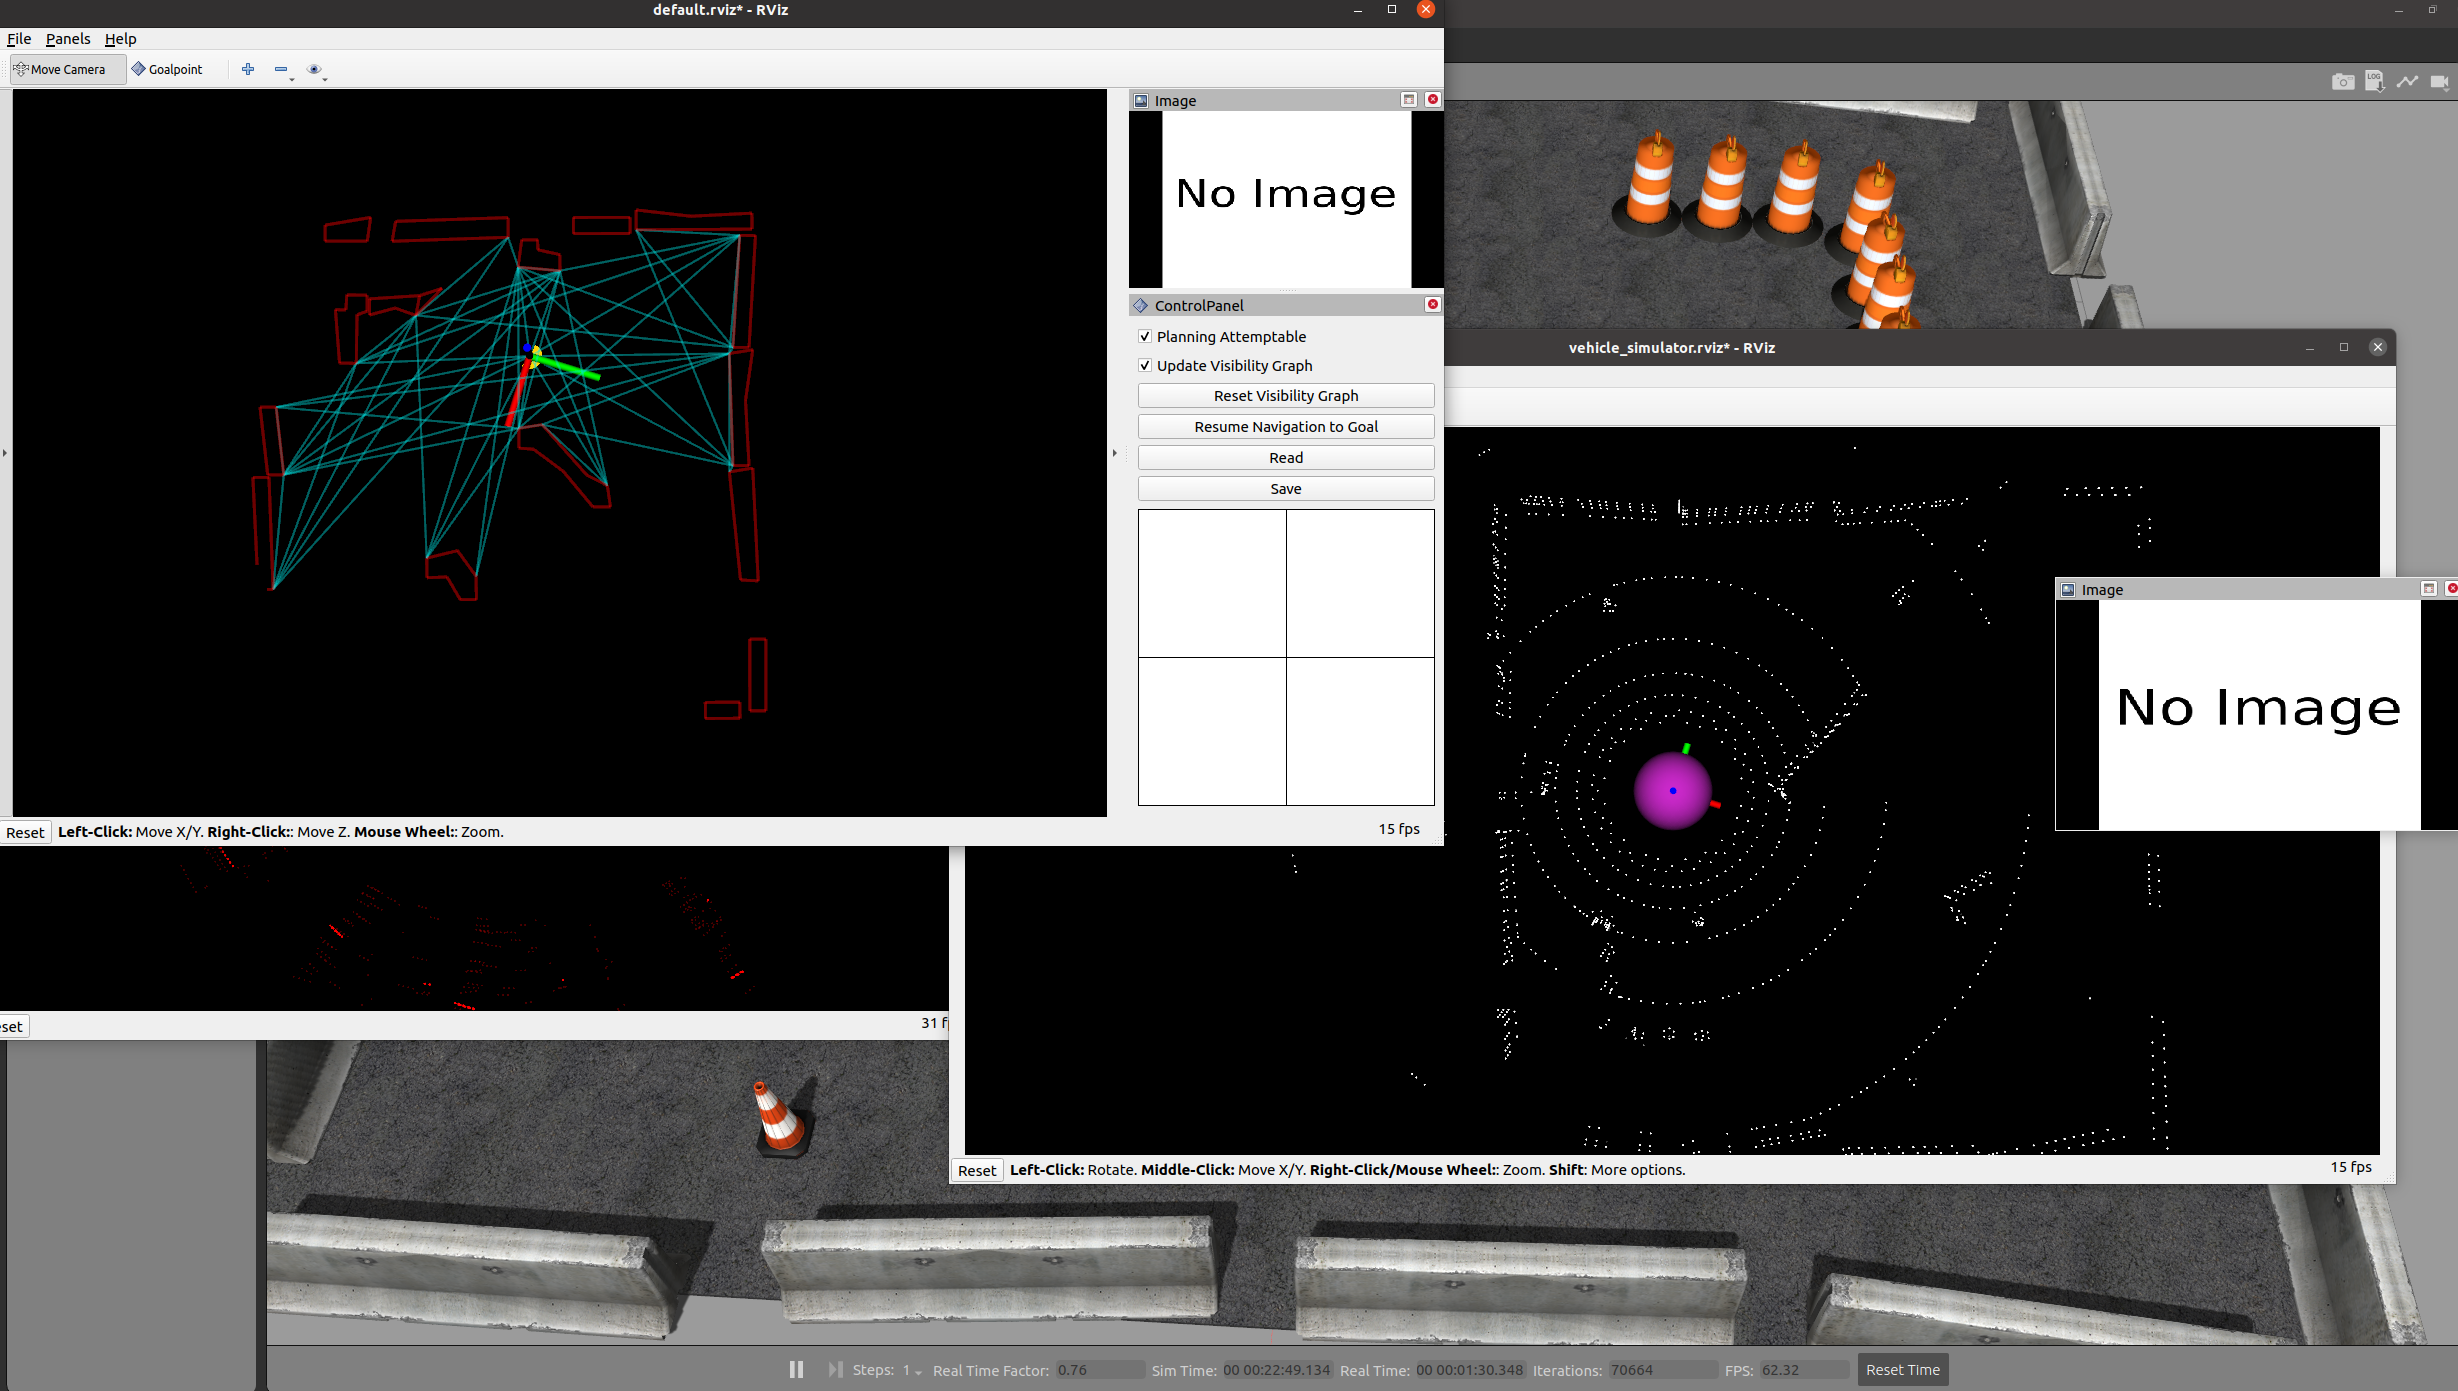Viewport: 2458px width, 1391px height.
Task: Toggle Update Visibility Graph checkbox
Action: point(1145,366)
